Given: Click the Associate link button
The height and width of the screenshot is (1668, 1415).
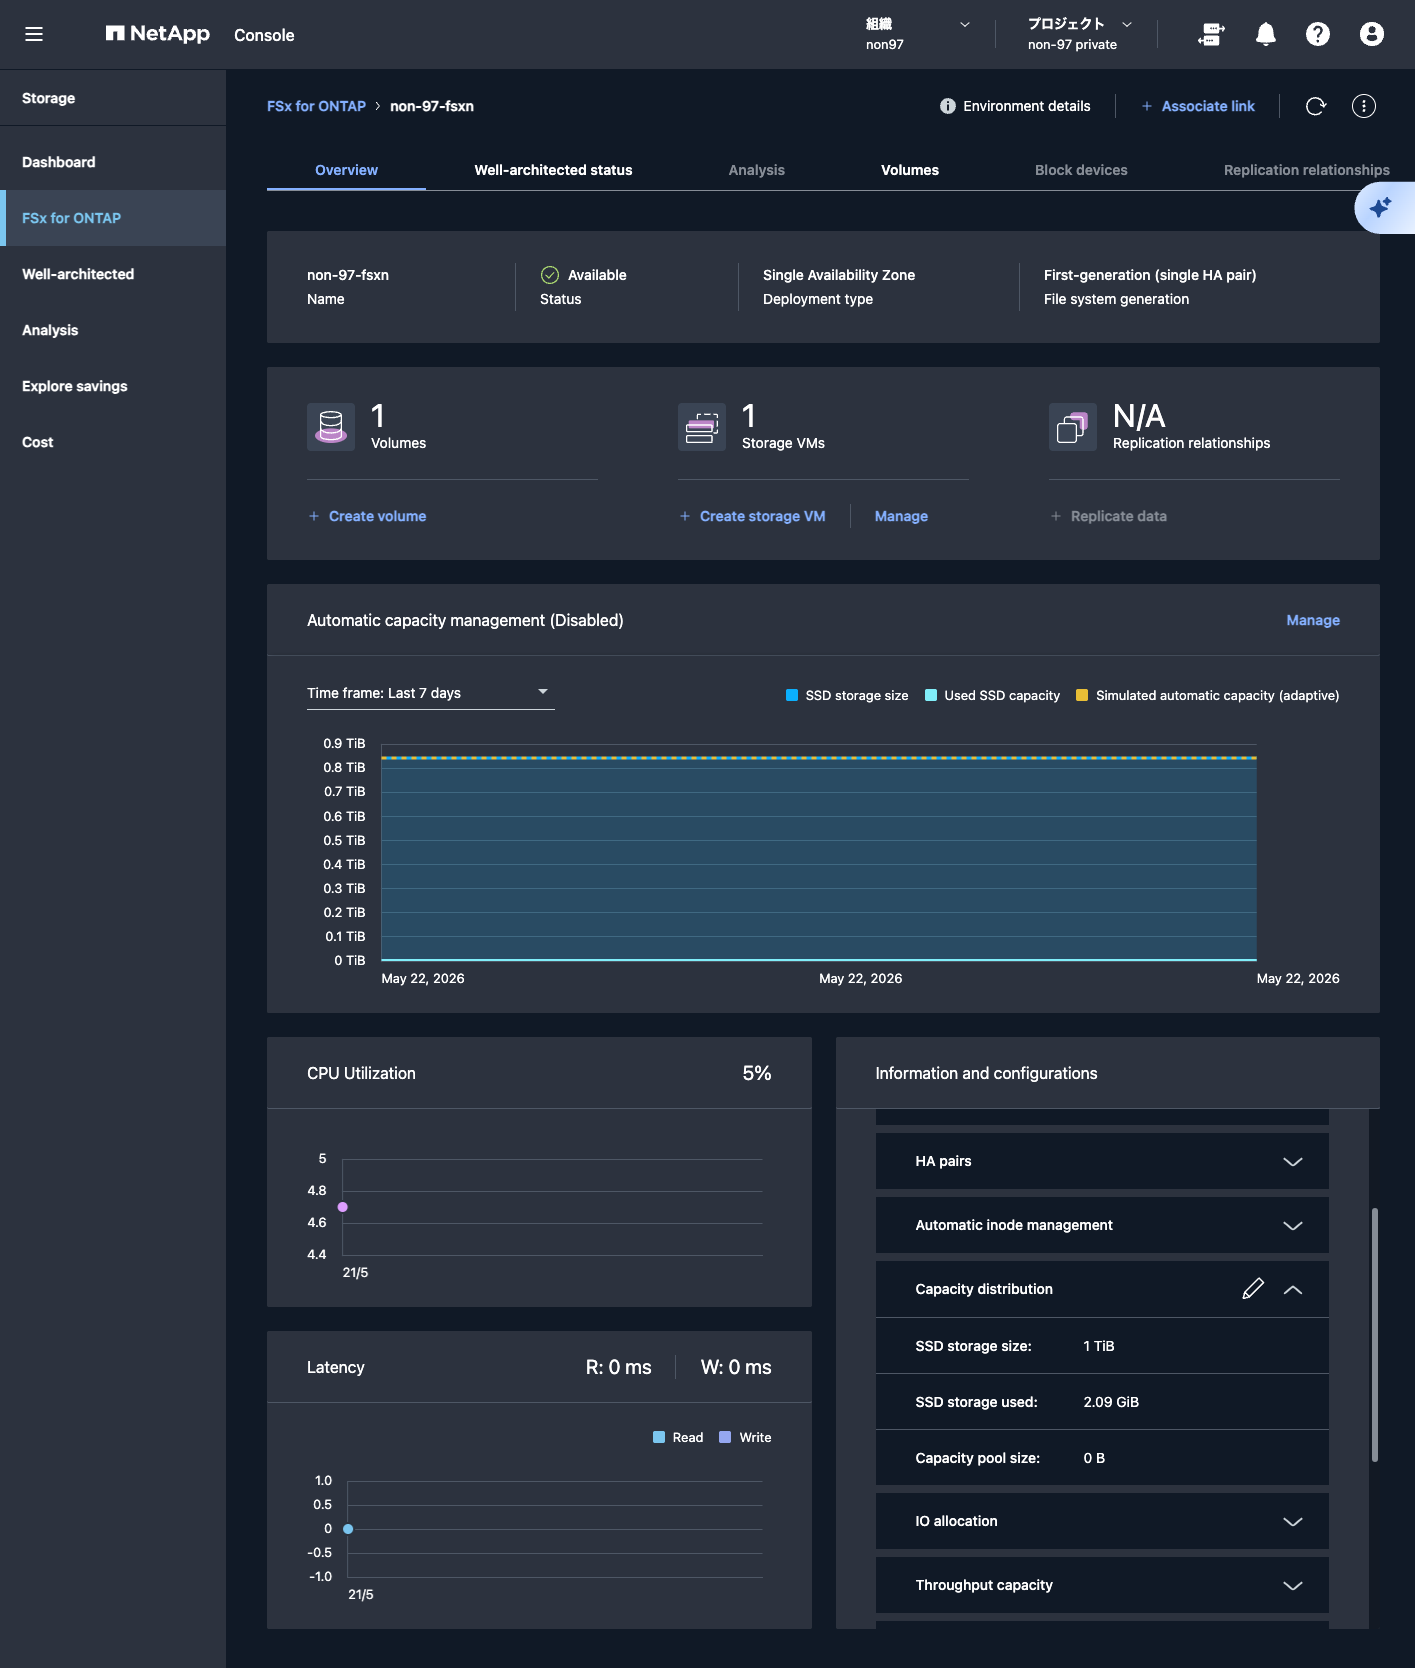Looking at the screenshot, I should [x=1198, y=106].
